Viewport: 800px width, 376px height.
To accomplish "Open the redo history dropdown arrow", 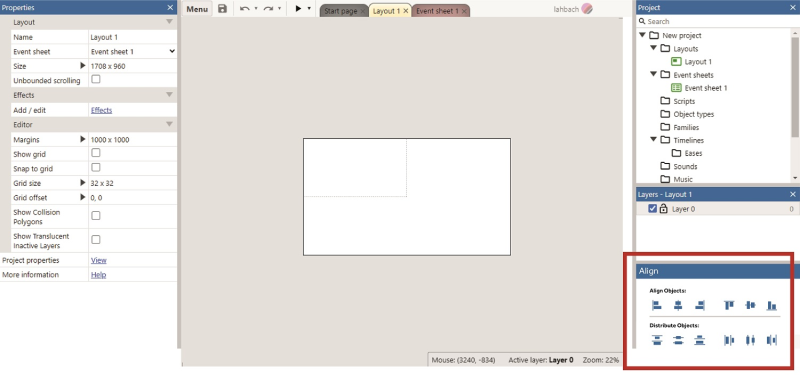I will (x=279, y=9).
